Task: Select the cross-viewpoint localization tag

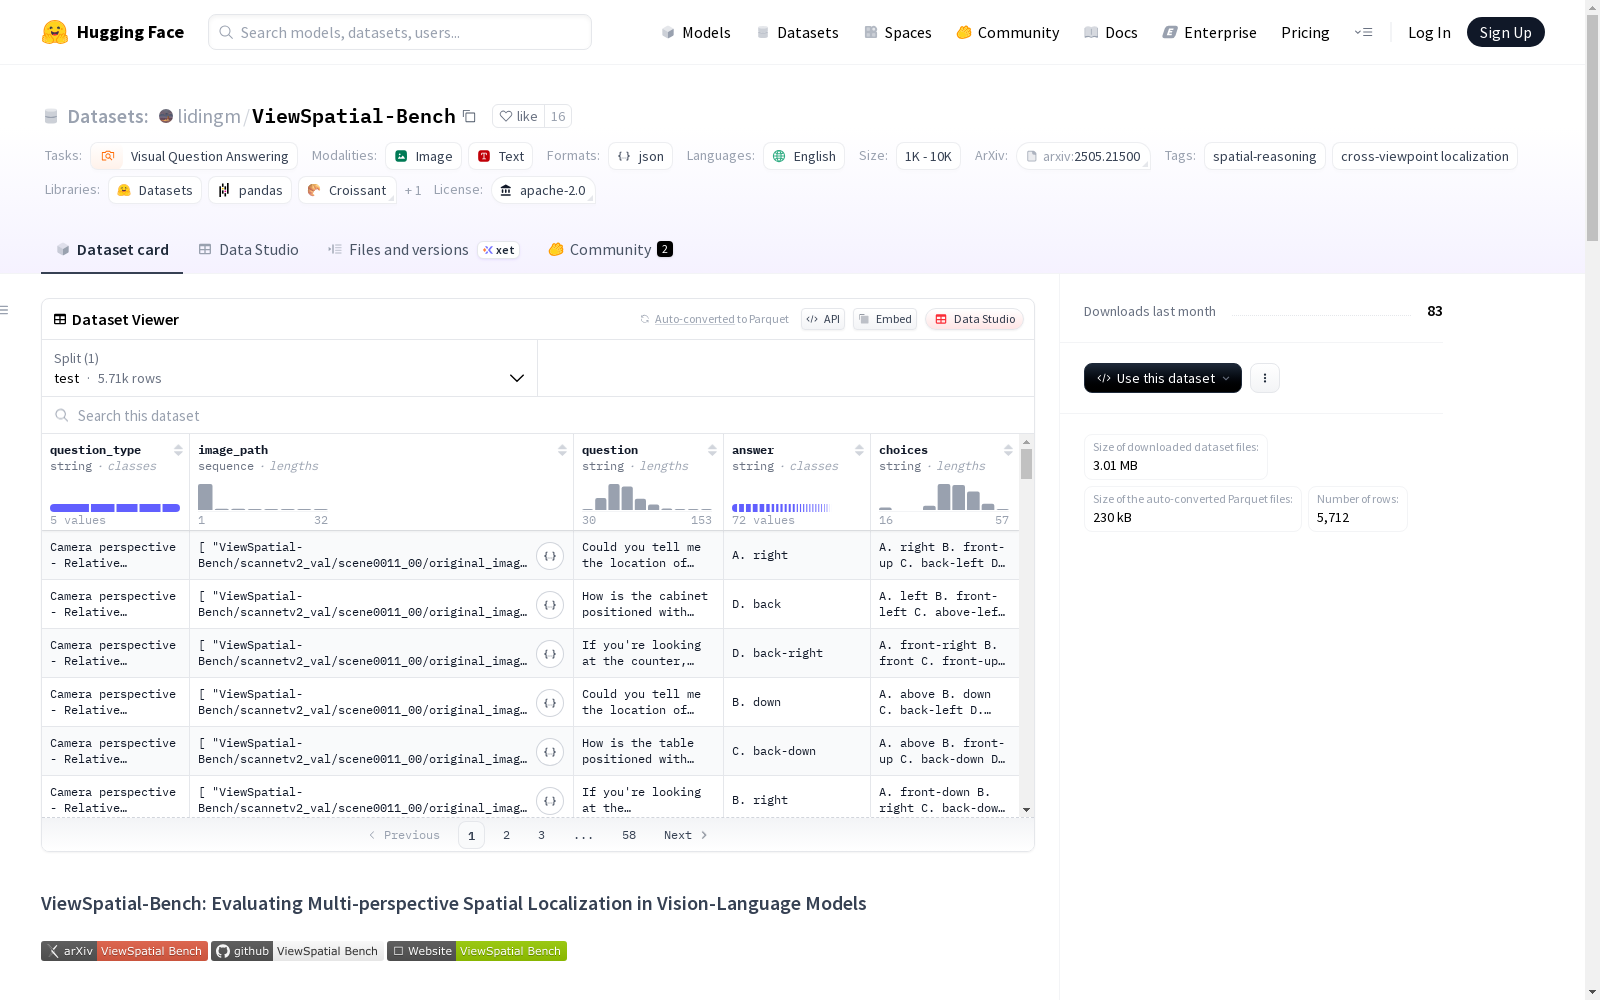Action: click(1424, 156)
